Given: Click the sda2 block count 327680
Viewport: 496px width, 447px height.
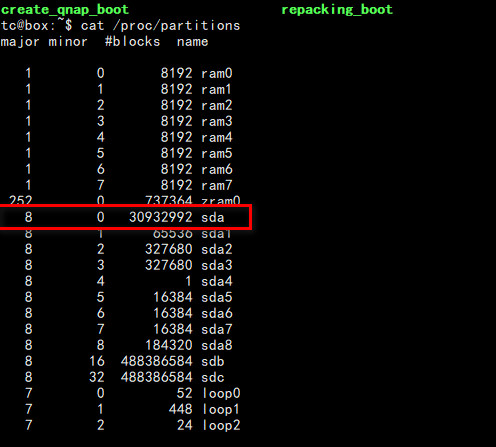Looking at the screenshot, I should 169,249.
